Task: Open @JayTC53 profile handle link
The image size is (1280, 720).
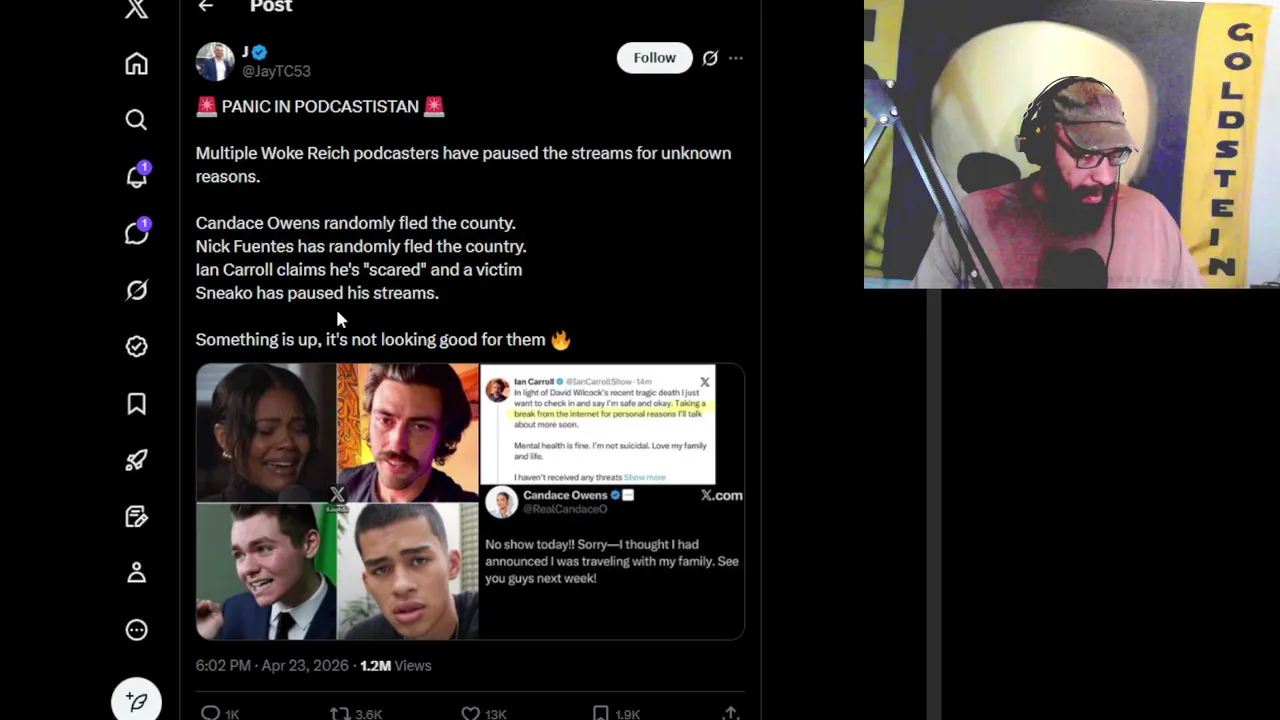Action: click(276, 71)
